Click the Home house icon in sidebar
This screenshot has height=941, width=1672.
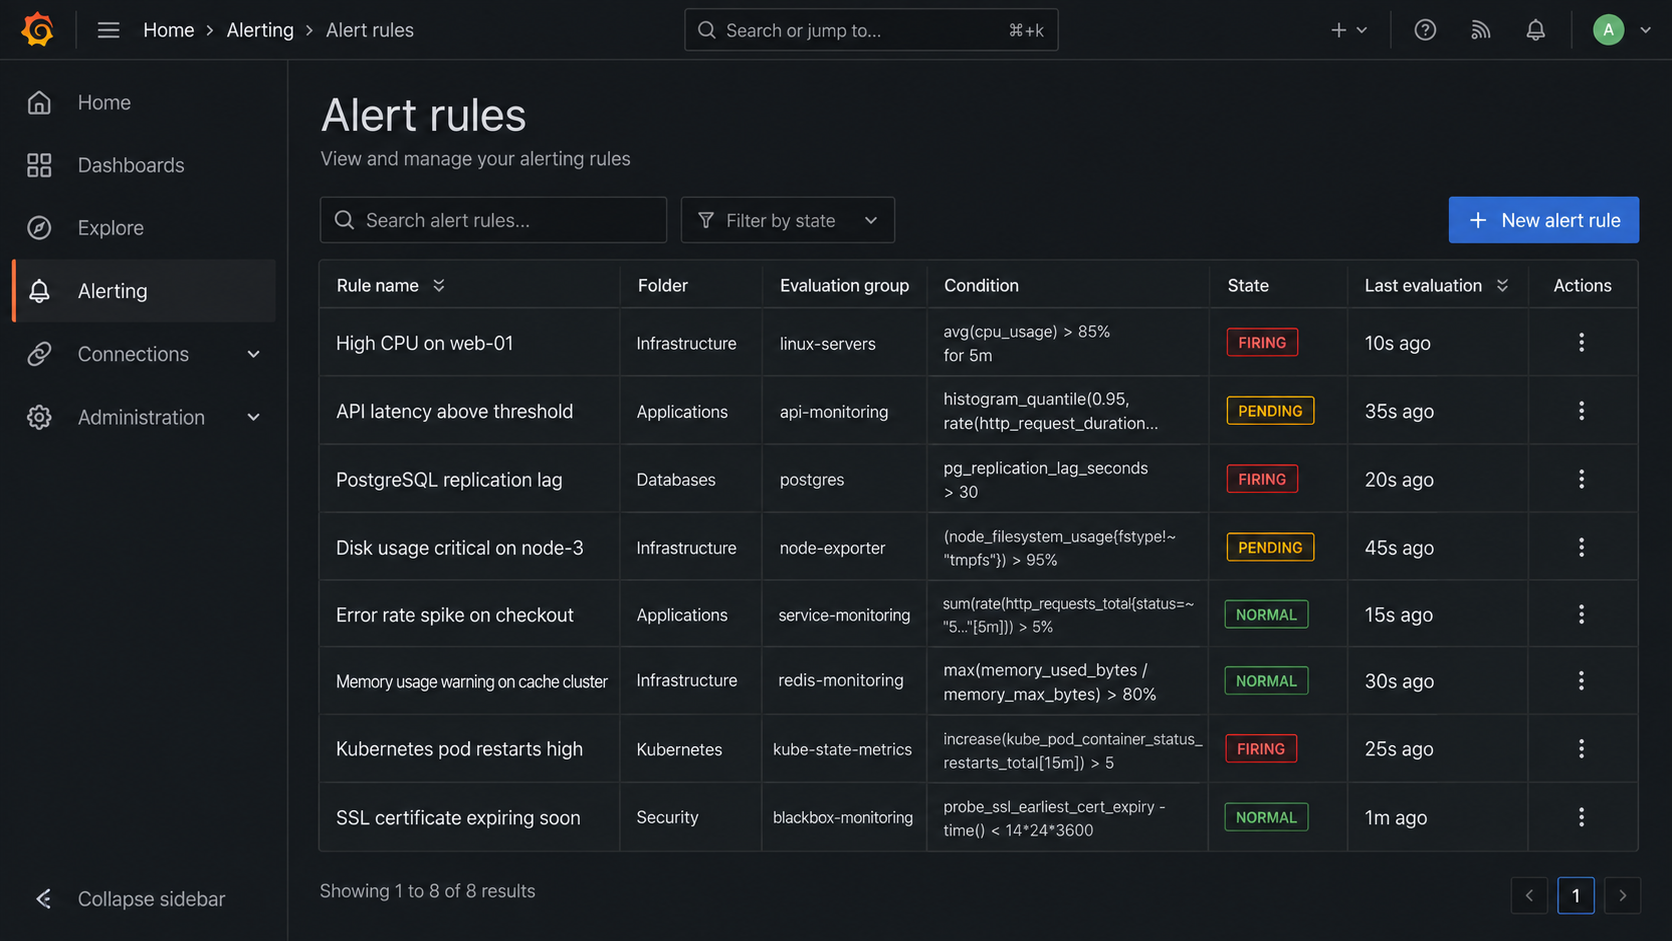point(39,102)
